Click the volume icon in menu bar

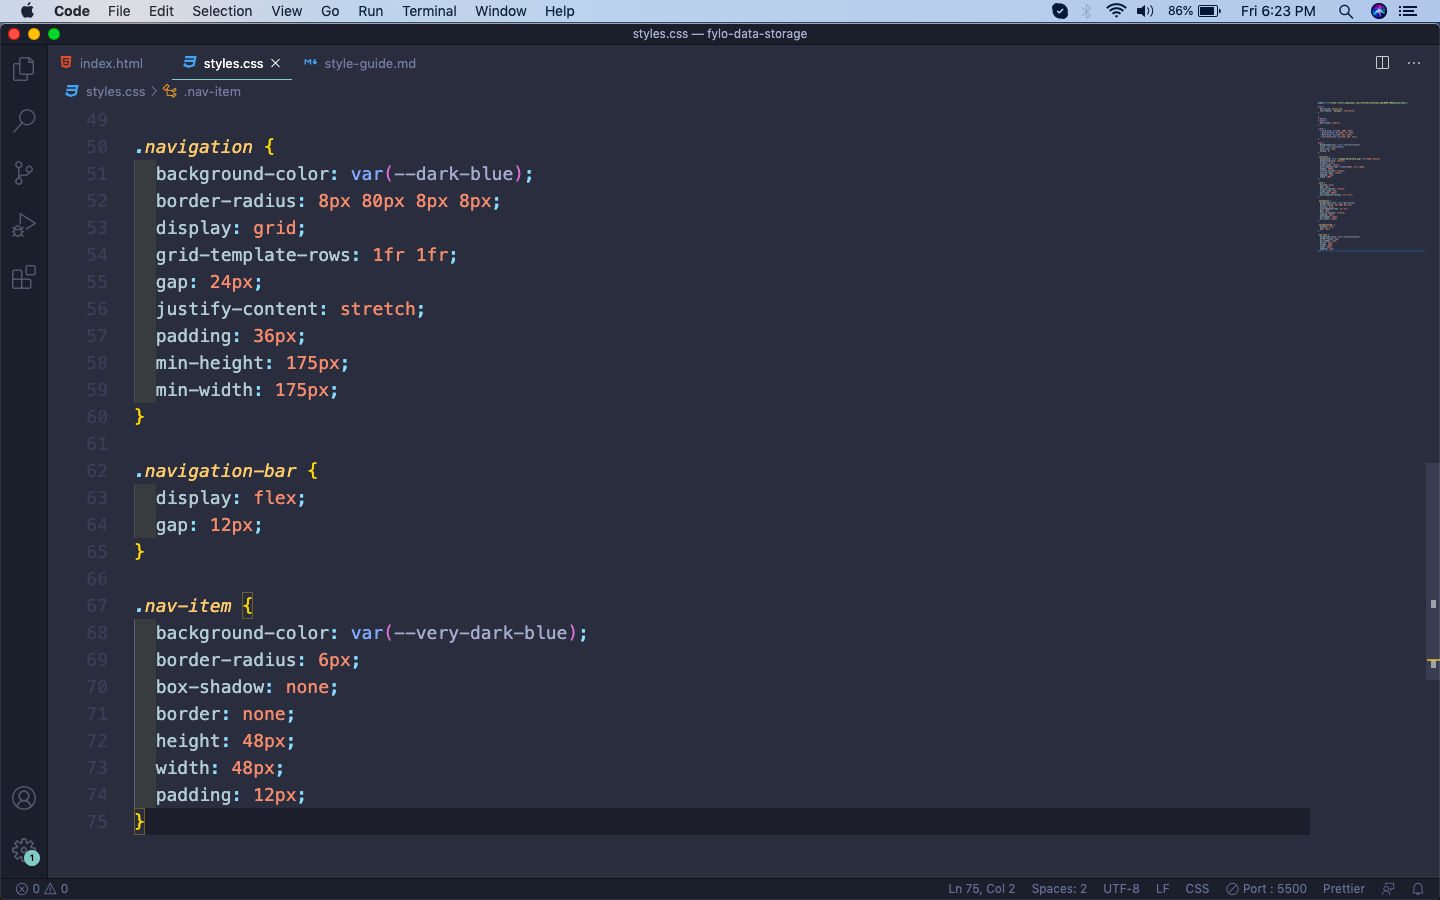tap(1145, 11)
